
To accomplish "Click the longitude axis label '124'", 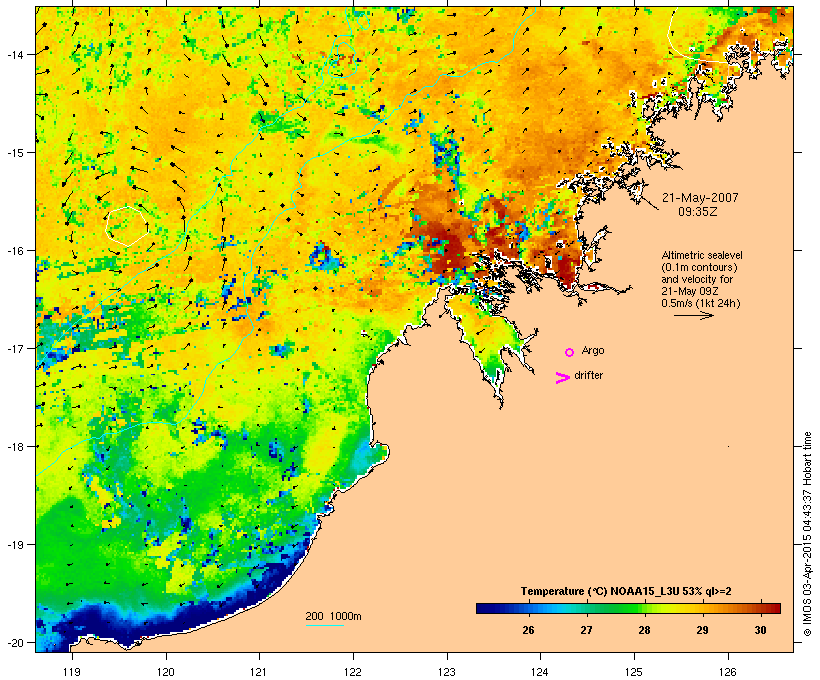I will pos(540,672).
